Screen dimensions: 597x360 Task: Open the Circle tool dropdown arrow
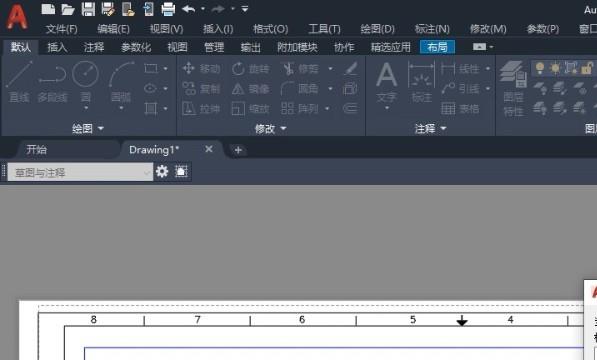(x=86, y=108)
